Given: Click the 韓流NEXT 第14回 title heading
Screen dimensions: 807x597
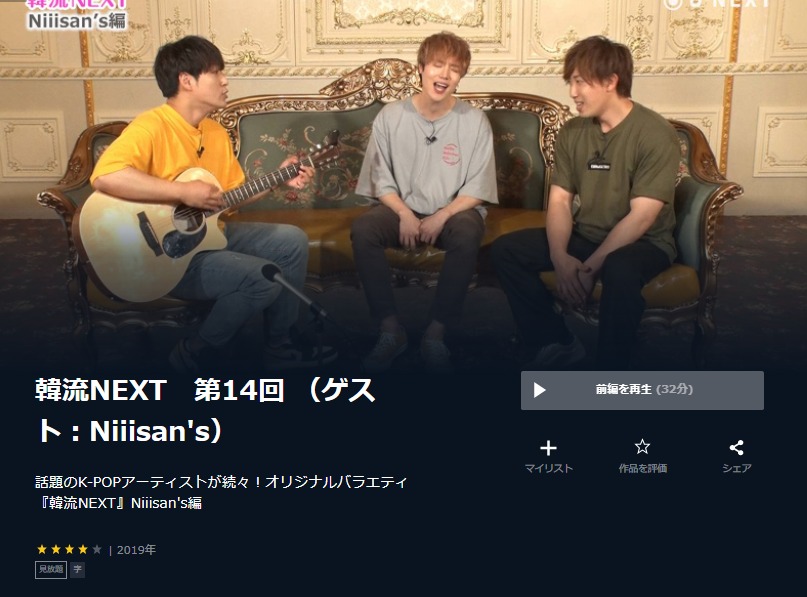Looking at the screenshot, I should click(x=206, y=410).
